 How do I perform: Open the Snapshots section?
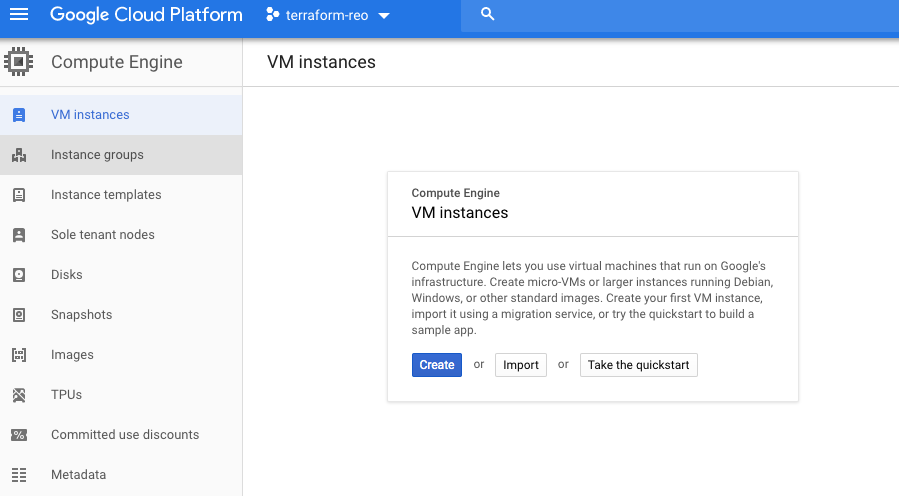[121, 315]
